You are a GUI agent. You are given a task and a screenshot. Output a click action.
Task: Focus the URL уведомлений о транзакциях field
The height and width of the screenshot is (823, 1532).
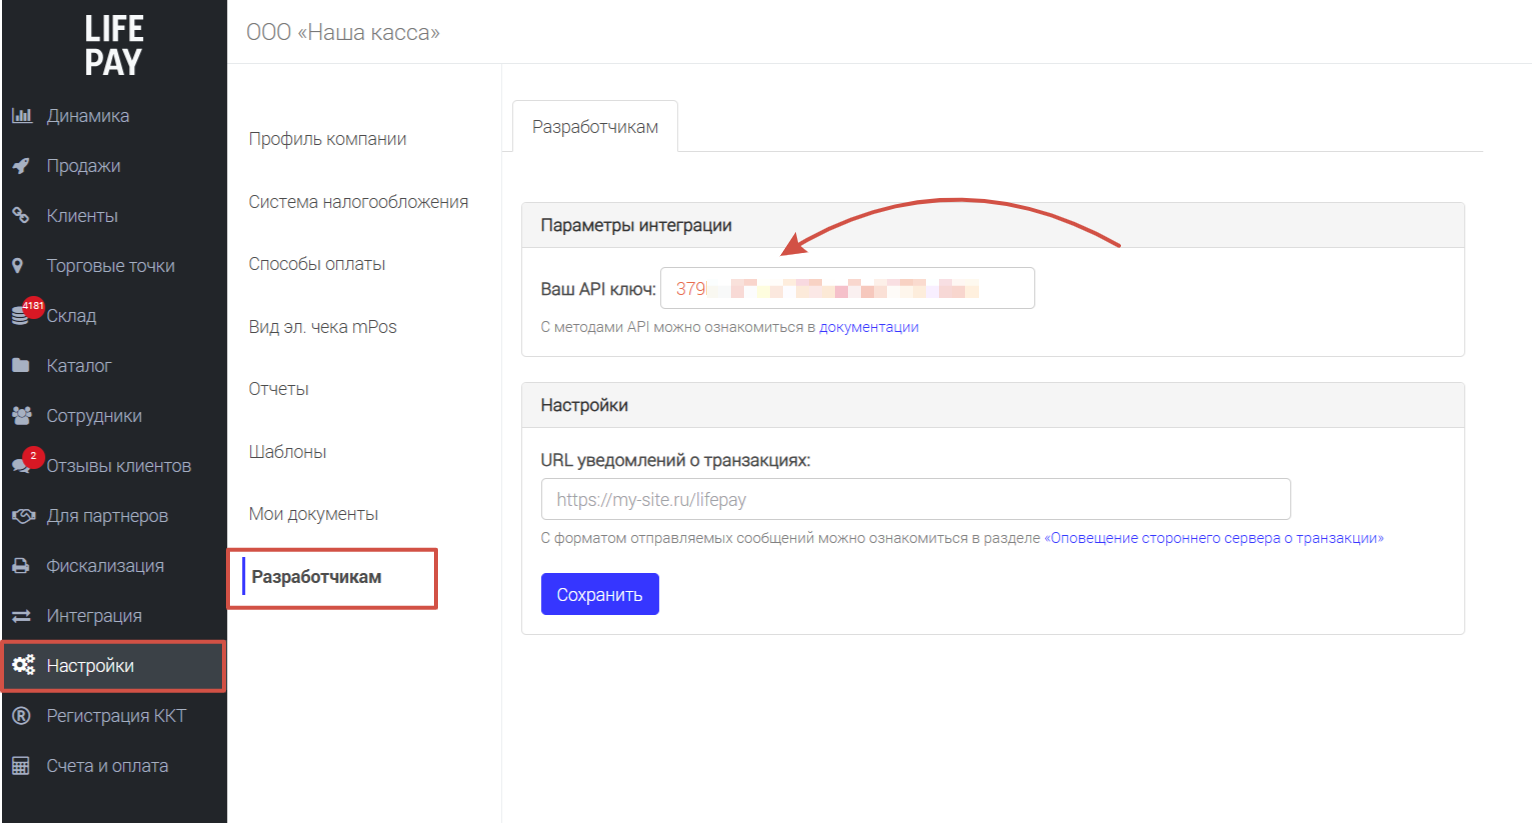(x=915, y=499)
